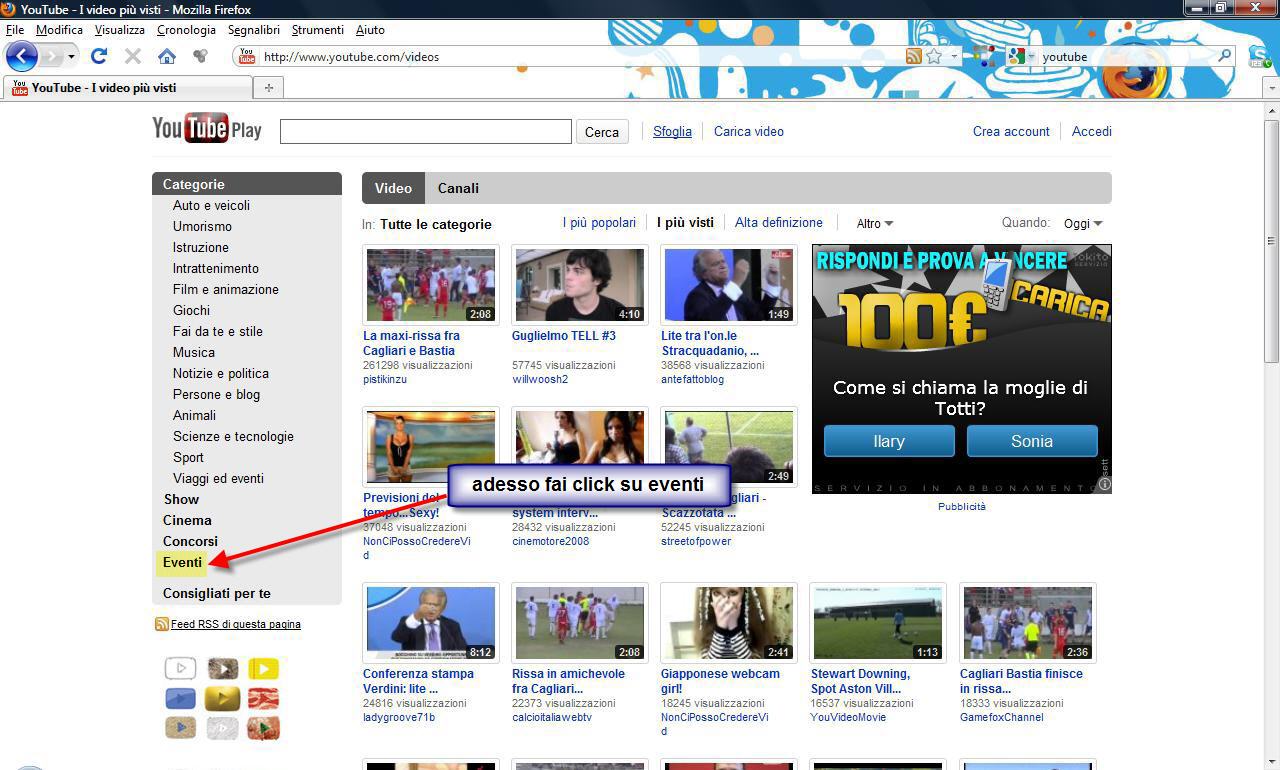Choose the Ilary answer in the ad
The height and width of the screenshot is (770, 1280).
pyautogui.click(x=889, y=441)
